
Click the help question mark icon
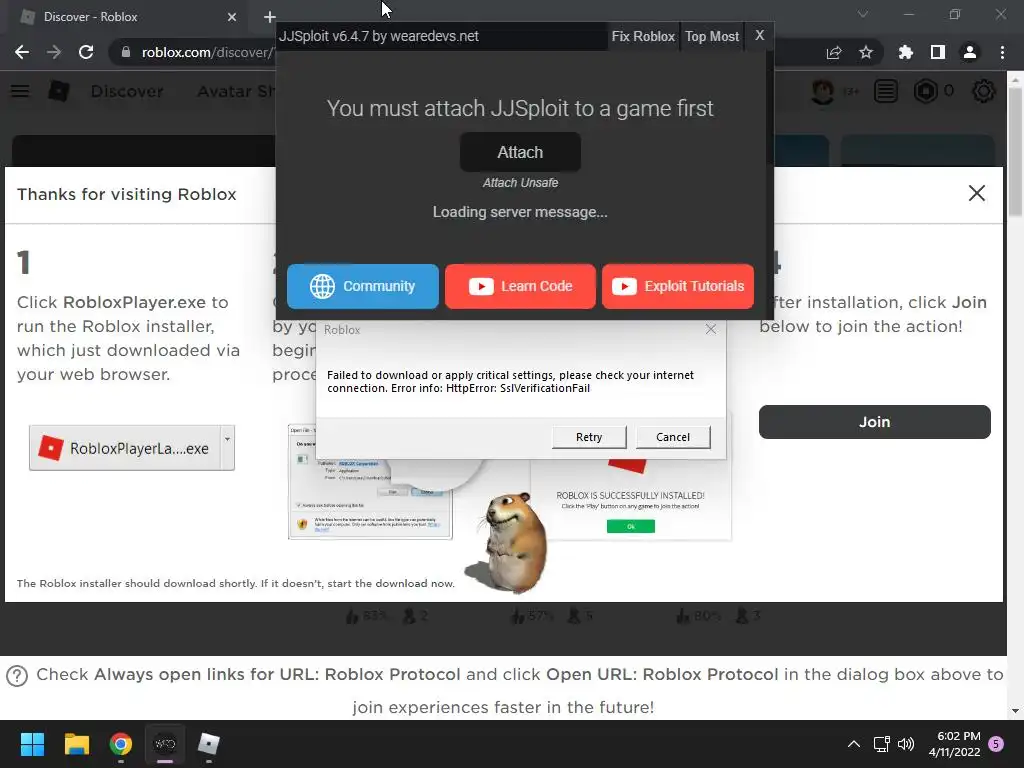pyautogui.click(x=17, y=676)
